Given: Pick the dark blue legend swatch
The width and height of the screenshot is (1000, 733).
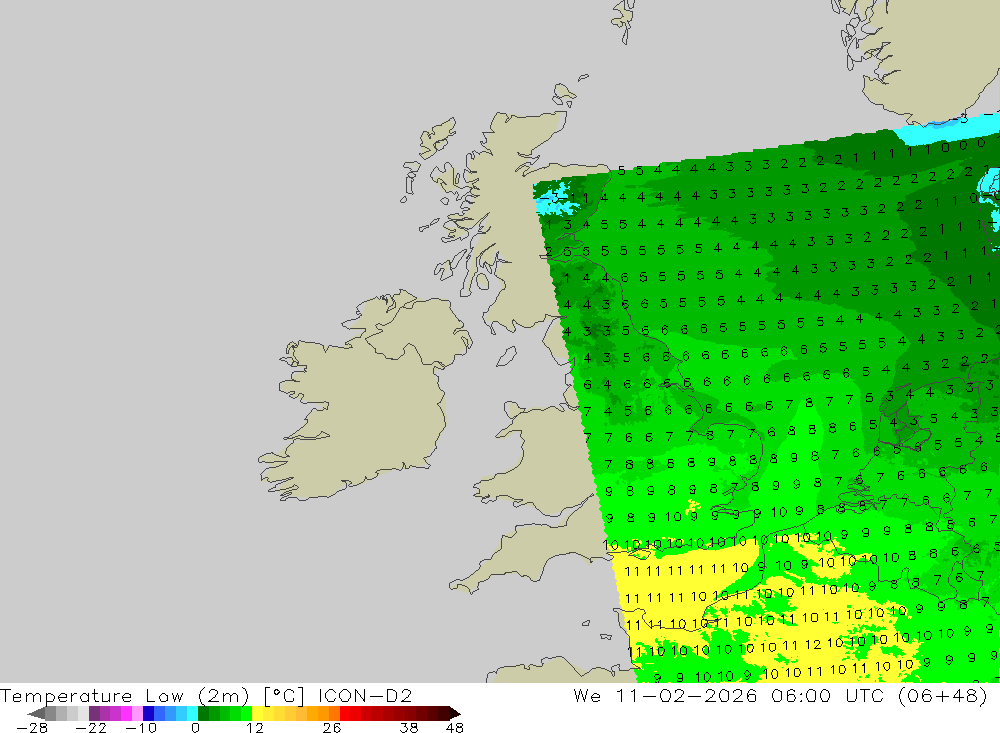Looking at the screenshot, I should pyautogui.click(x=149, y=714).
